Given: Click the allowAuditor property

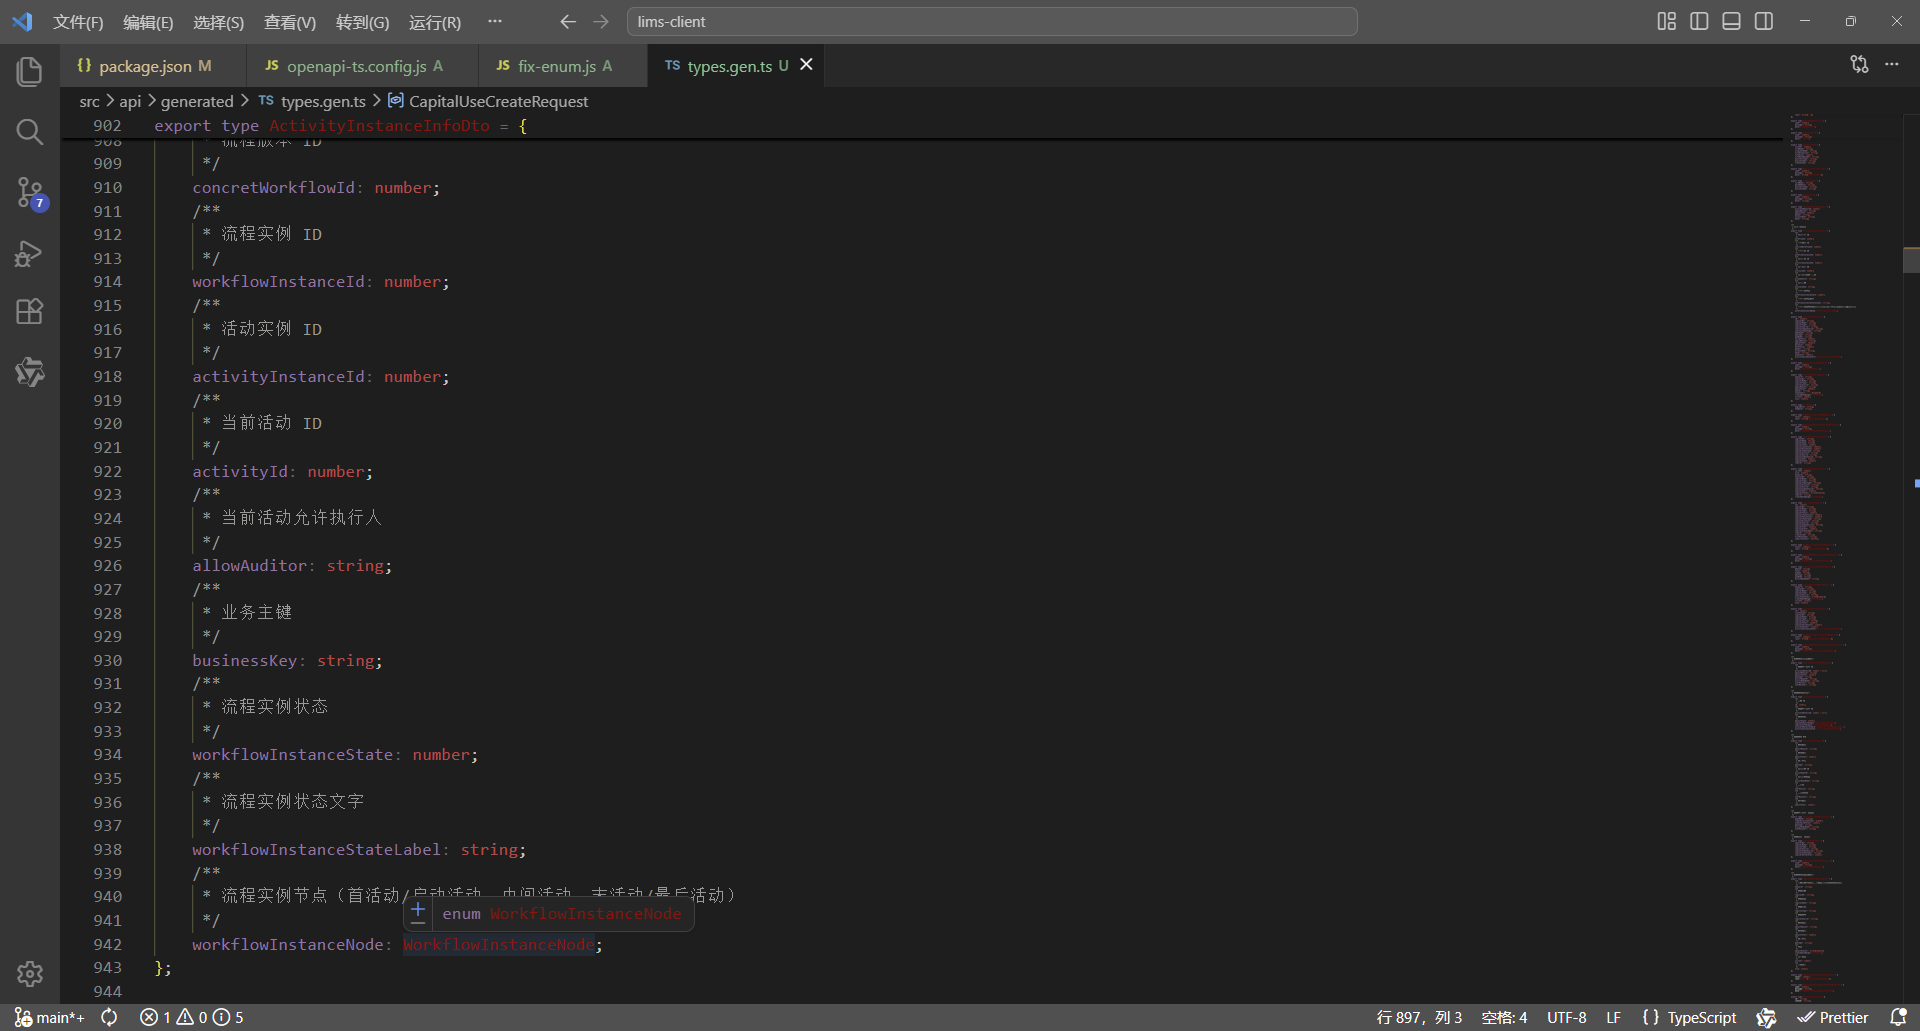Looking at the screenshot, I should pyautogui.click(x=249, y=566).
